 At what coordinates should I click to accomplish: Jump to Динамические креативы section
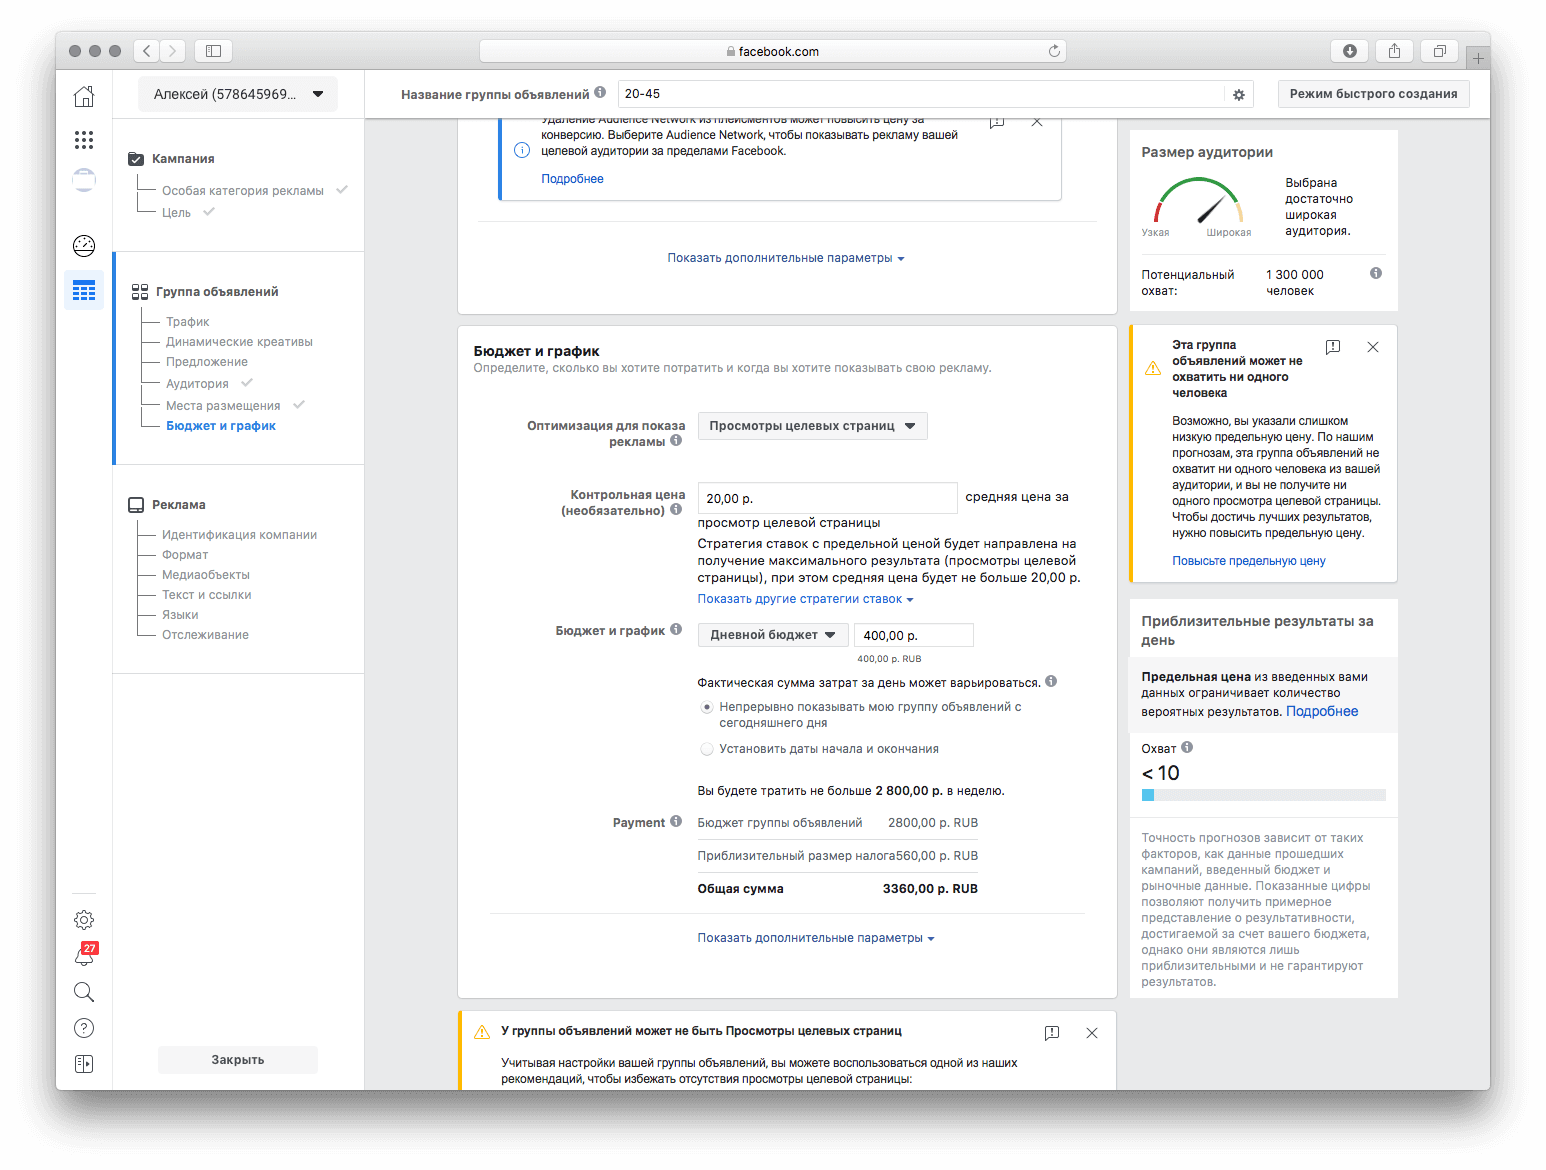tap(239, 342)
